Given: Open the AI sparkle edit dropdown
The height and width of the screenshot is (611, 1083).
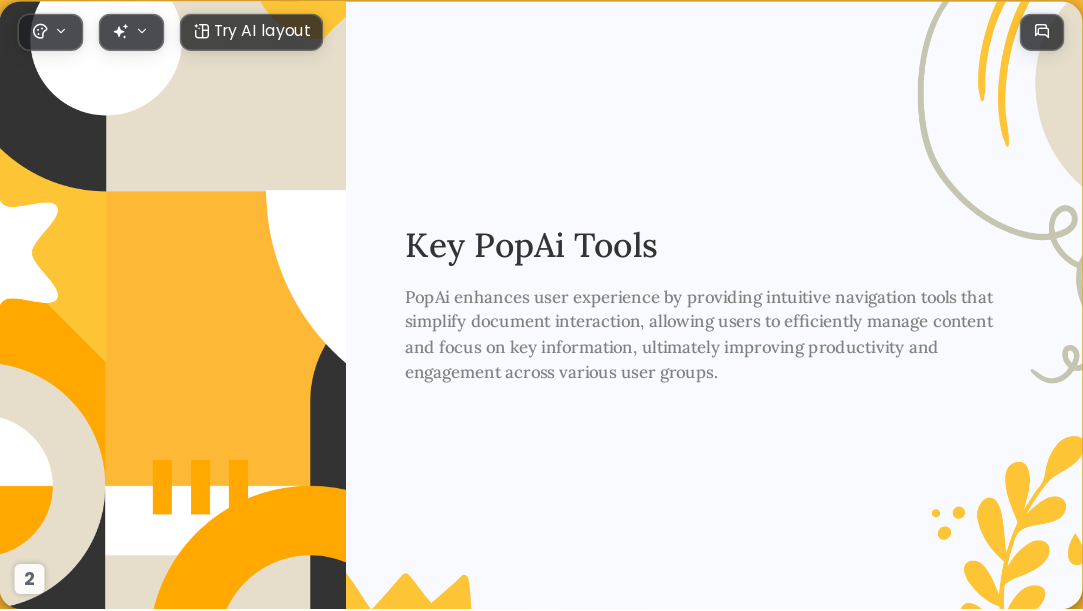Looking at the screenshot, I should 131,32.
